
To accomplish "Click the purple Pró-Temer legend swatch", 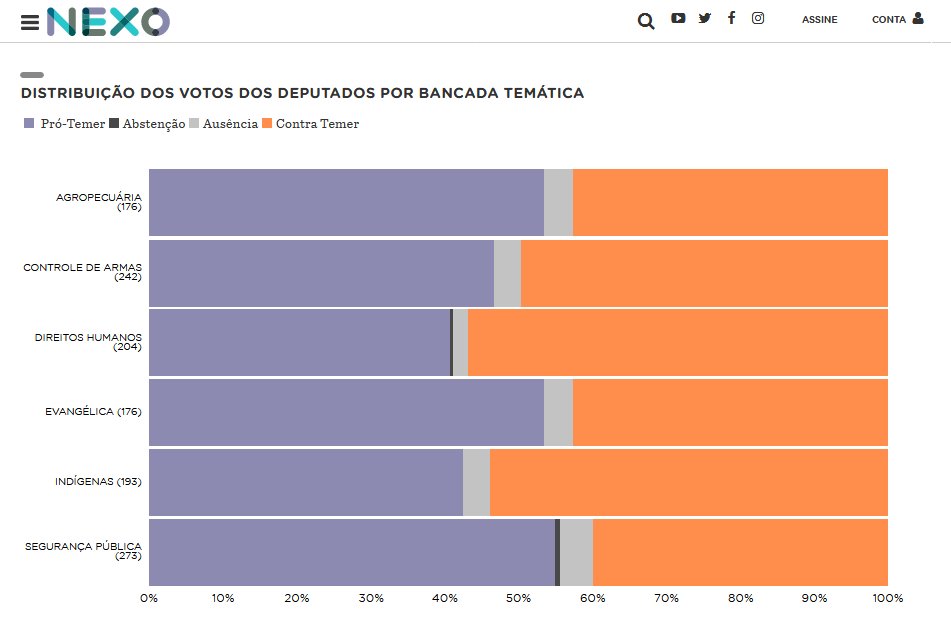I will (29, 124).
